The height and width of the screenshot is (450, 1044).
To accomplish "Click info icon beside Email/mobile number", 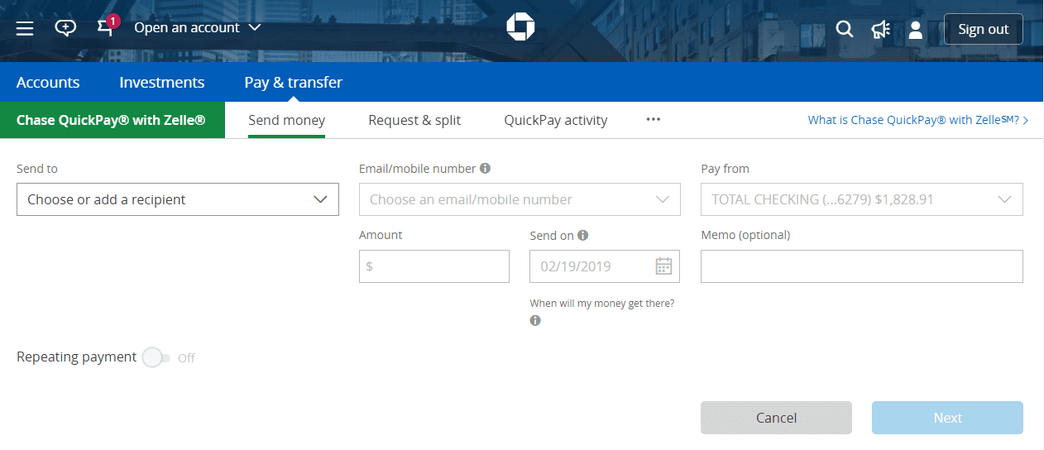I will 485,168.
